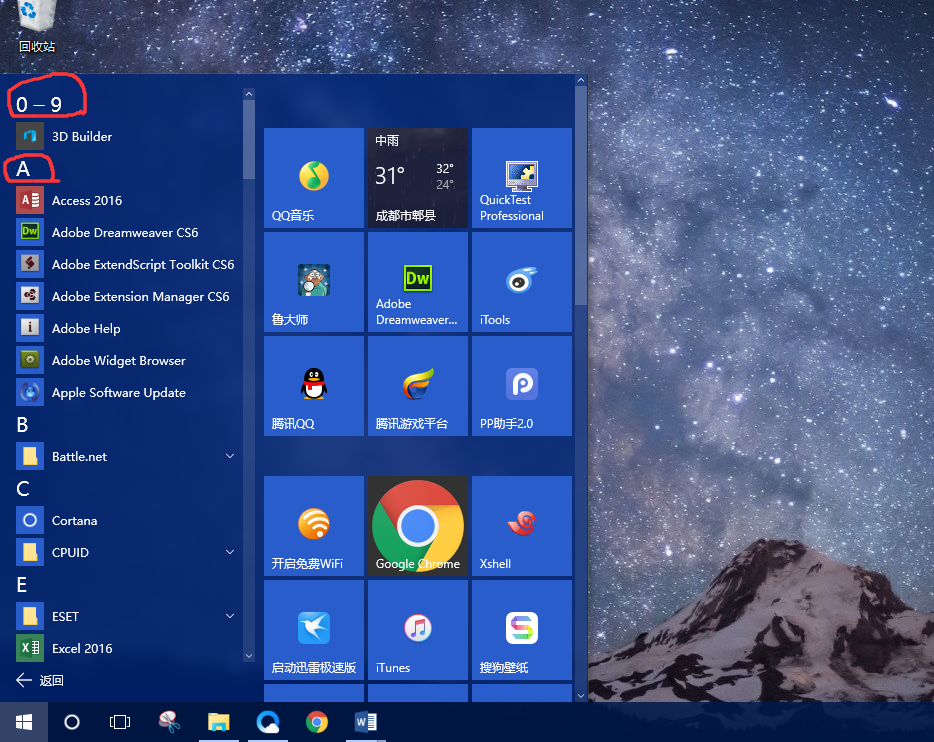Open the PP助手2.0 tile
This screenshot has height=742, width=934.
click(522, 386)
